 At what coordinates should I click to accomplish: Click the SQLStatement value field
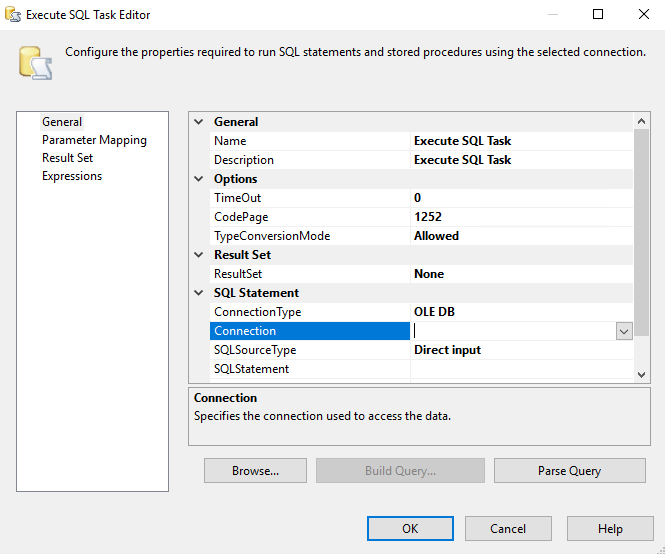click(x=520, y=369)
